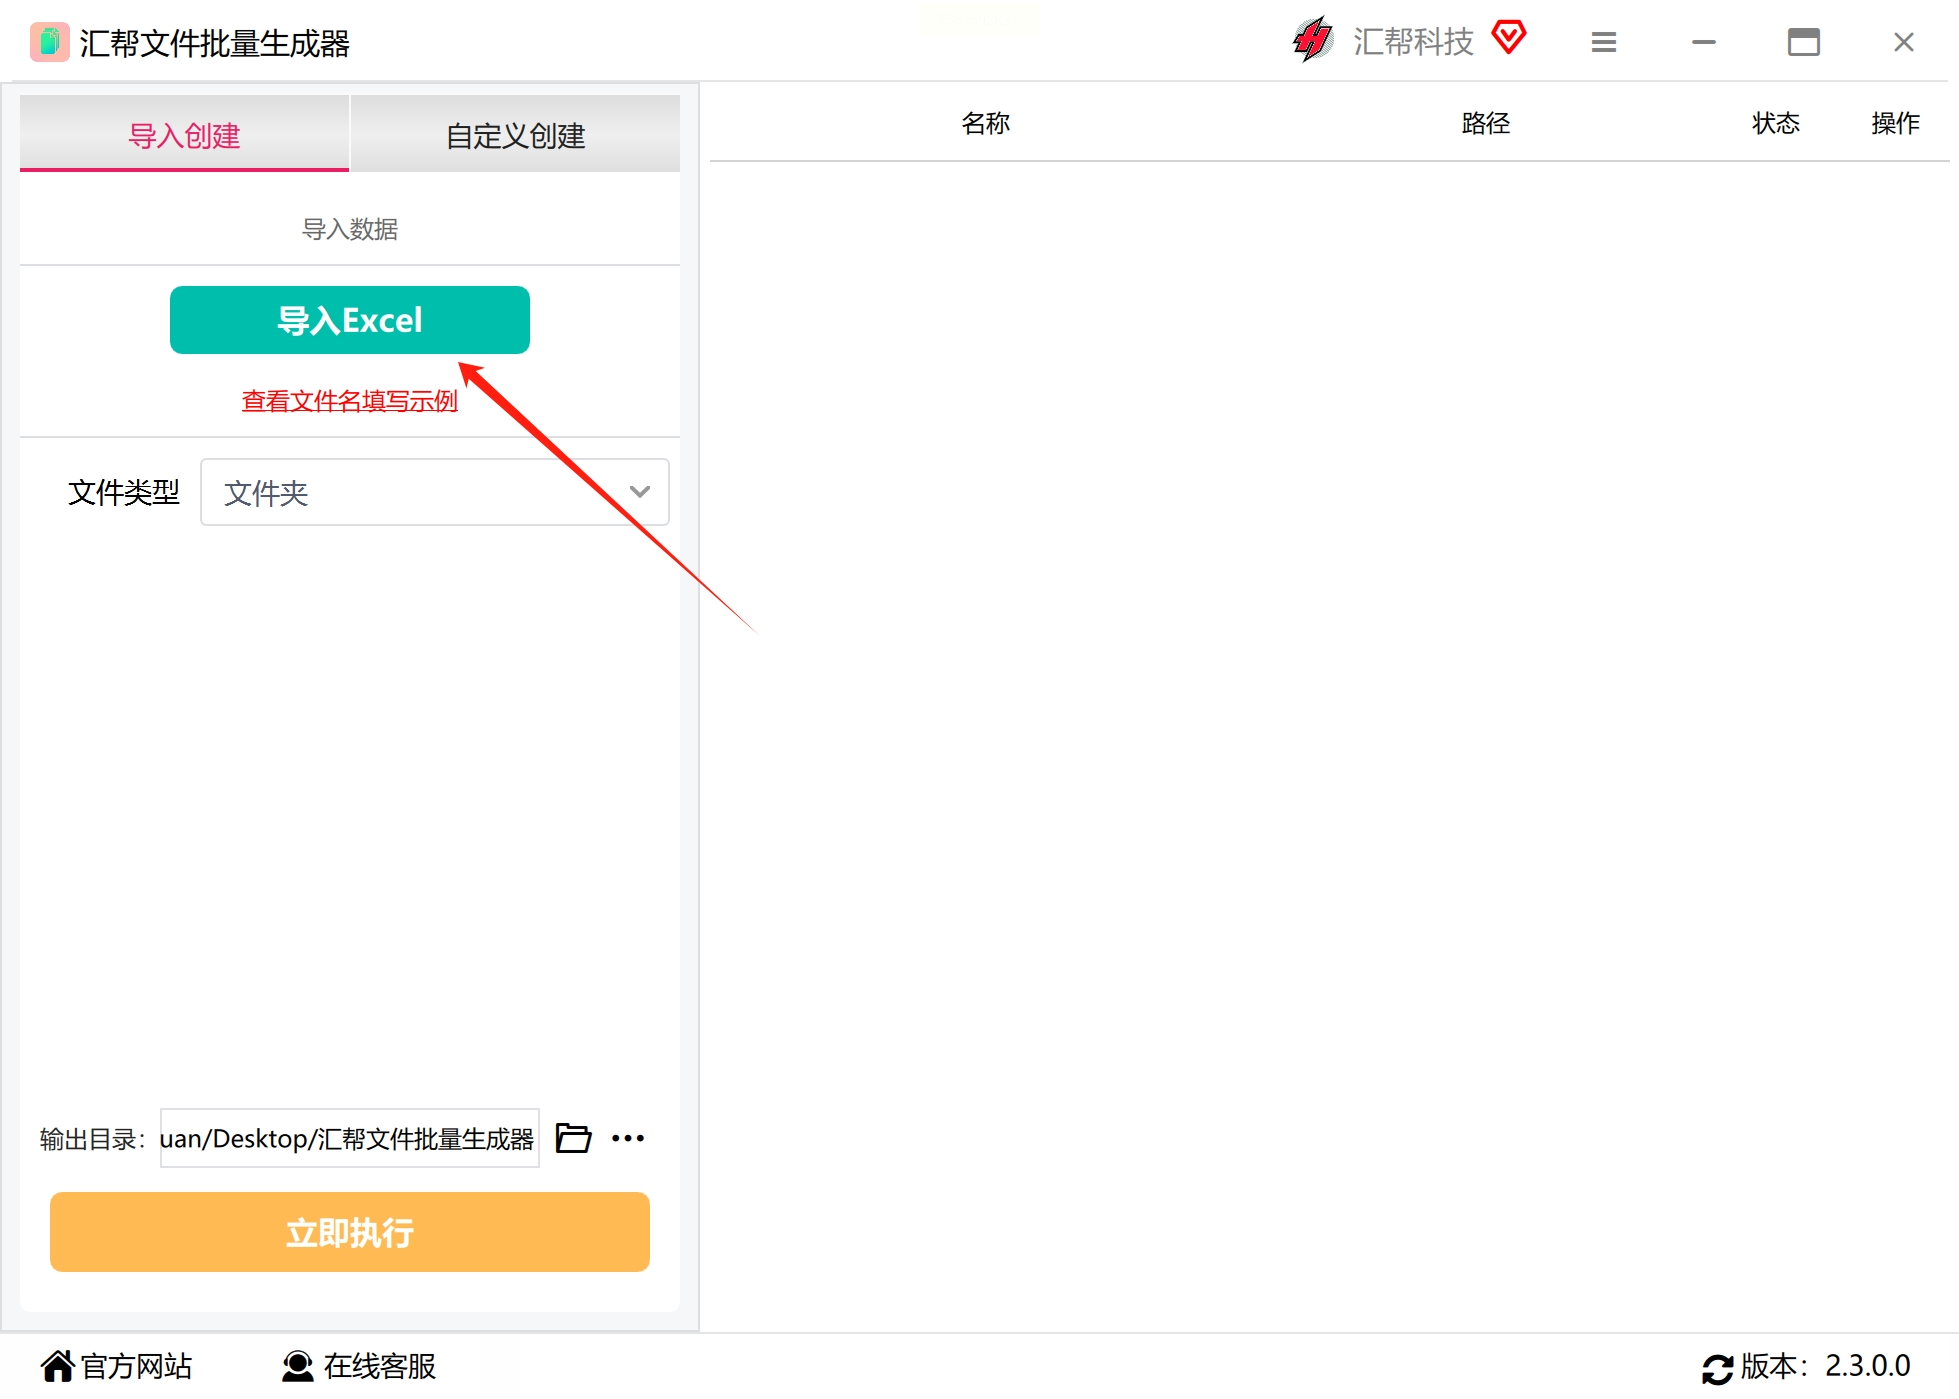Click the 汇帮科技 lightning logo icon
The width and height of the screenshot is (1959, 1399).
(1312, 40)
